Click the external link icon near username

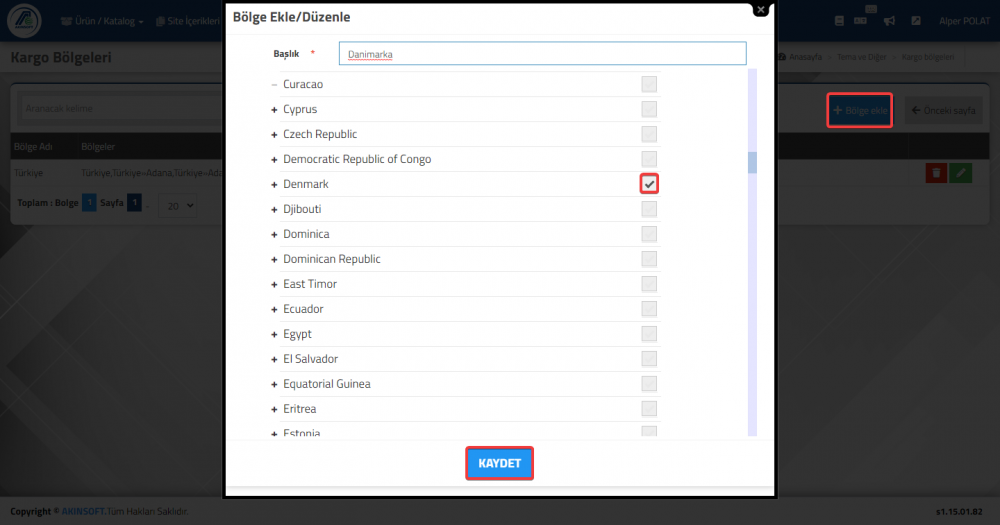click(x=916, y=21)
